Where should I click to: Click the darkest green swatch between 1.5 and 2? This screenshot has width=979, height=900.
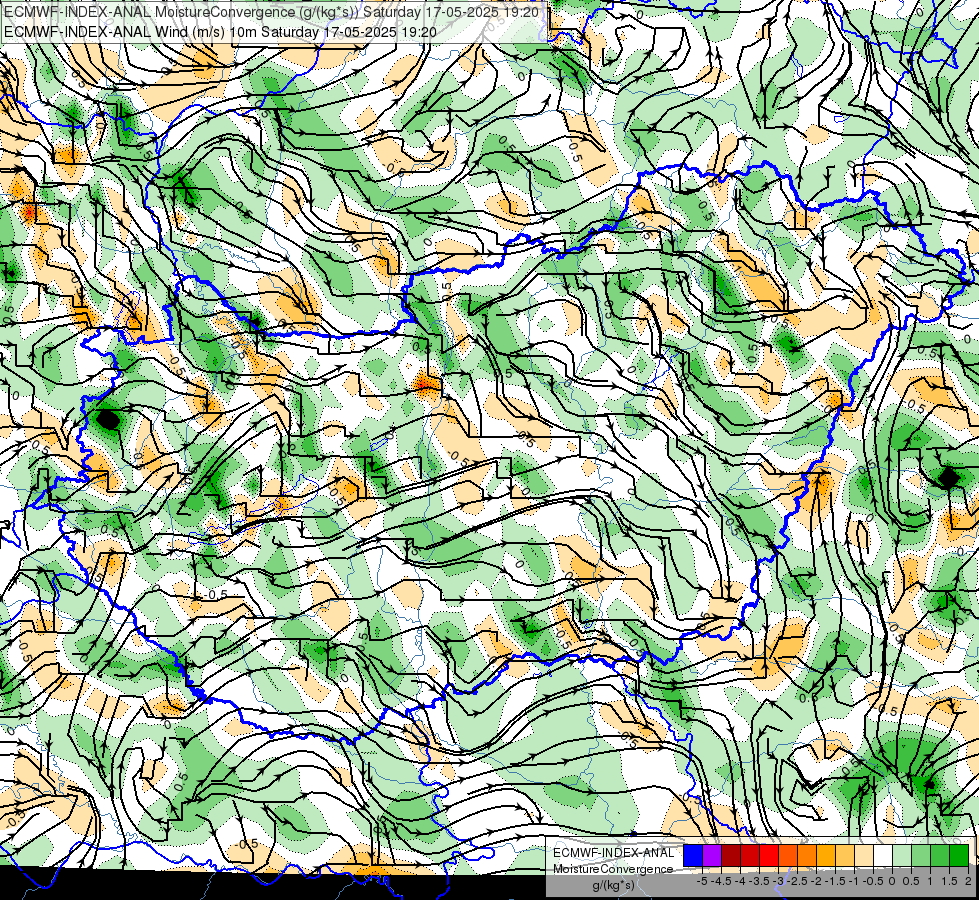959,855
